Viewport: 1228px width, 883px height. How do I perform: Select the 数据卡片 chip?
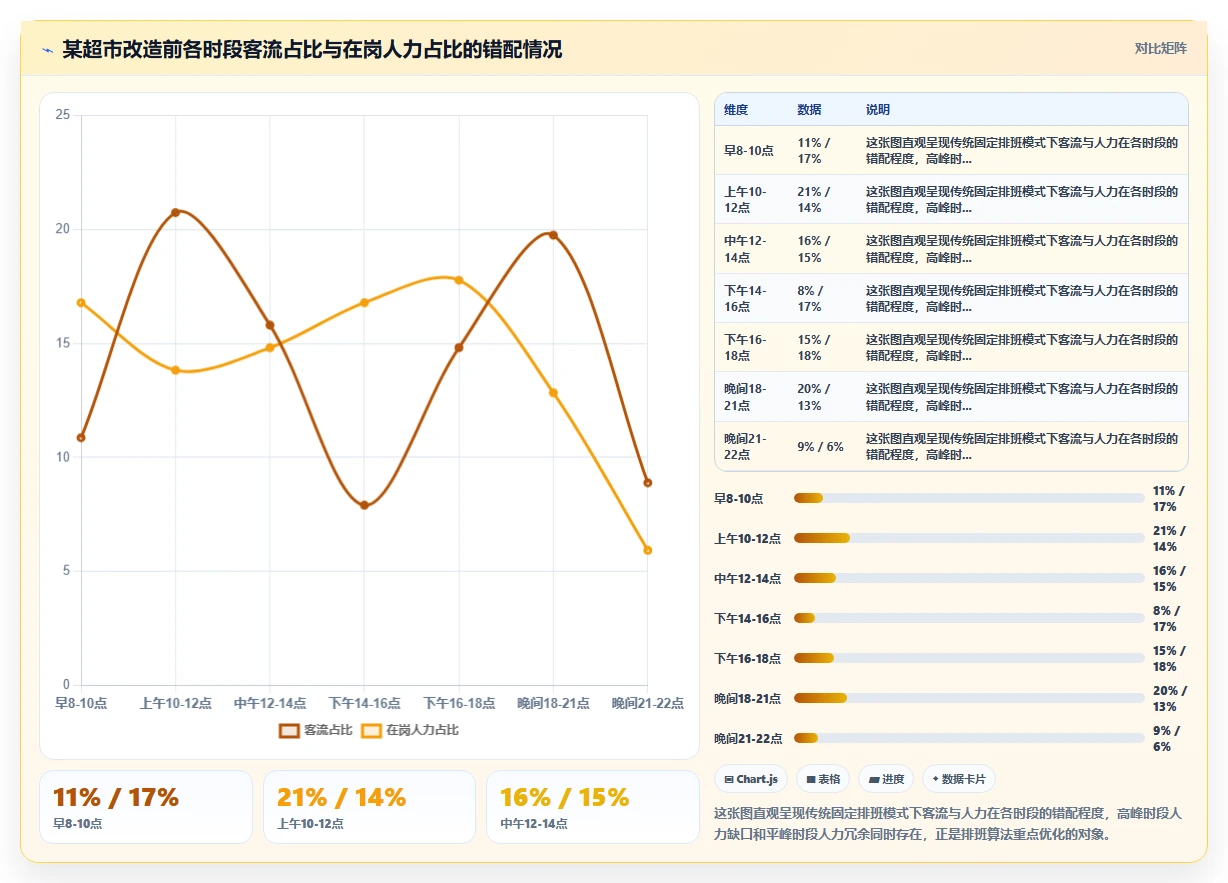[958, 779]
